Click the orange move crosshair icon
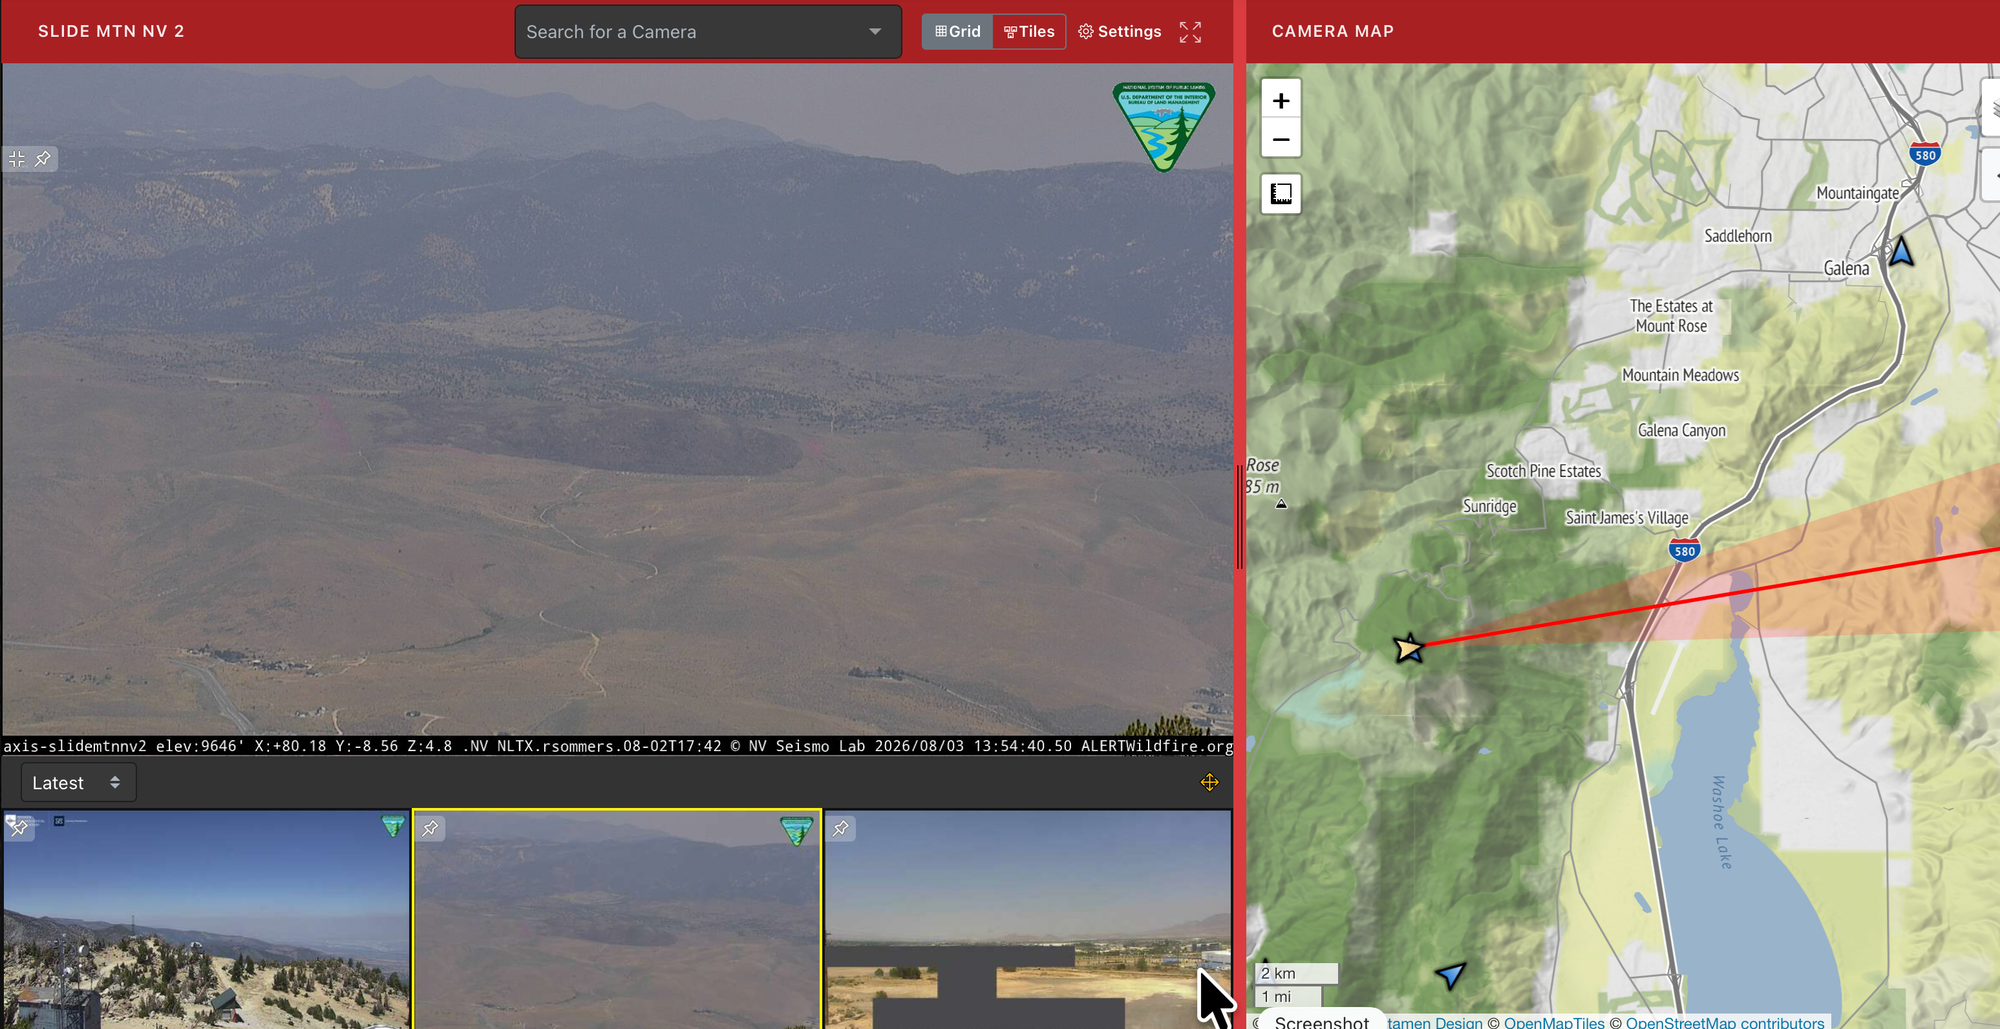The image size is (2000, 1029). pos(1210,782)
